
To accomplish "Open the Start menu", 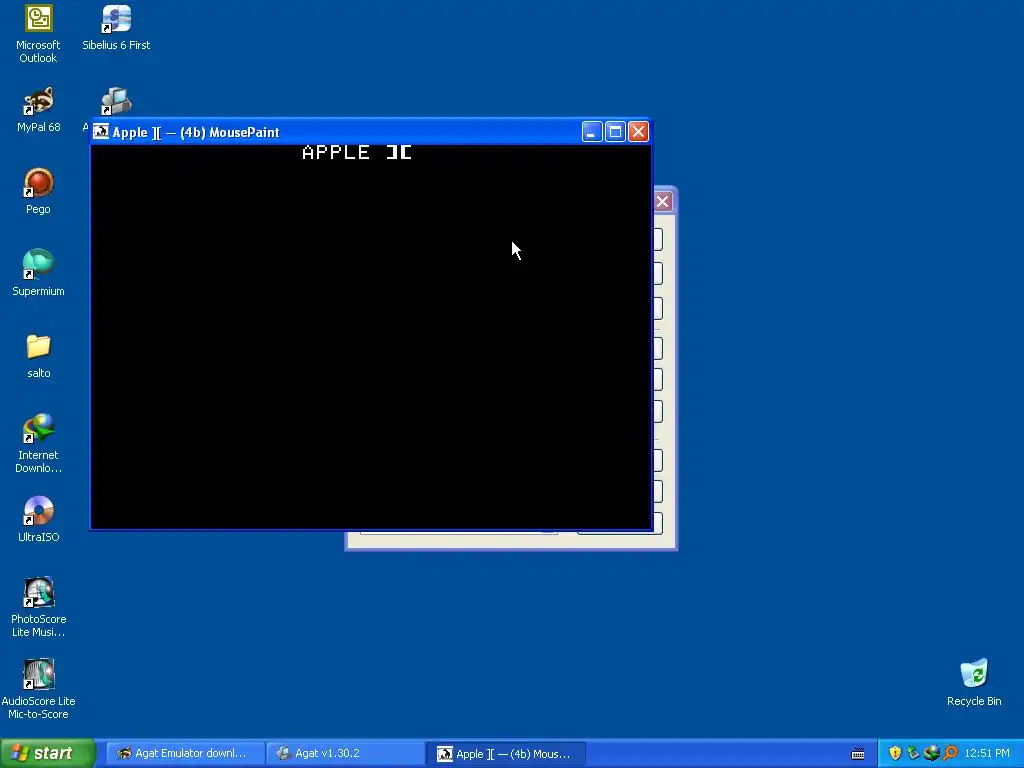I will [48, 753].
